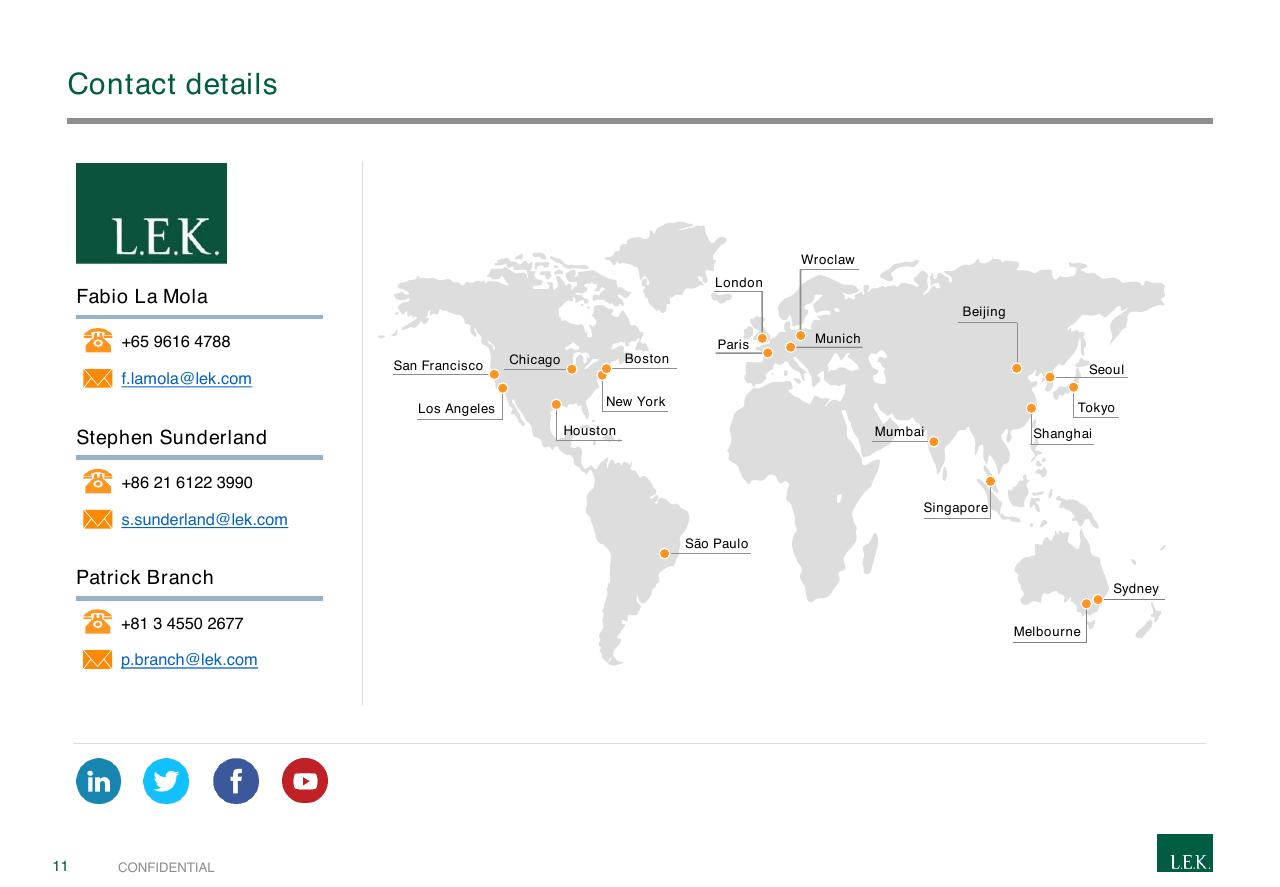Click the orange Mumbai map marker

934,441
